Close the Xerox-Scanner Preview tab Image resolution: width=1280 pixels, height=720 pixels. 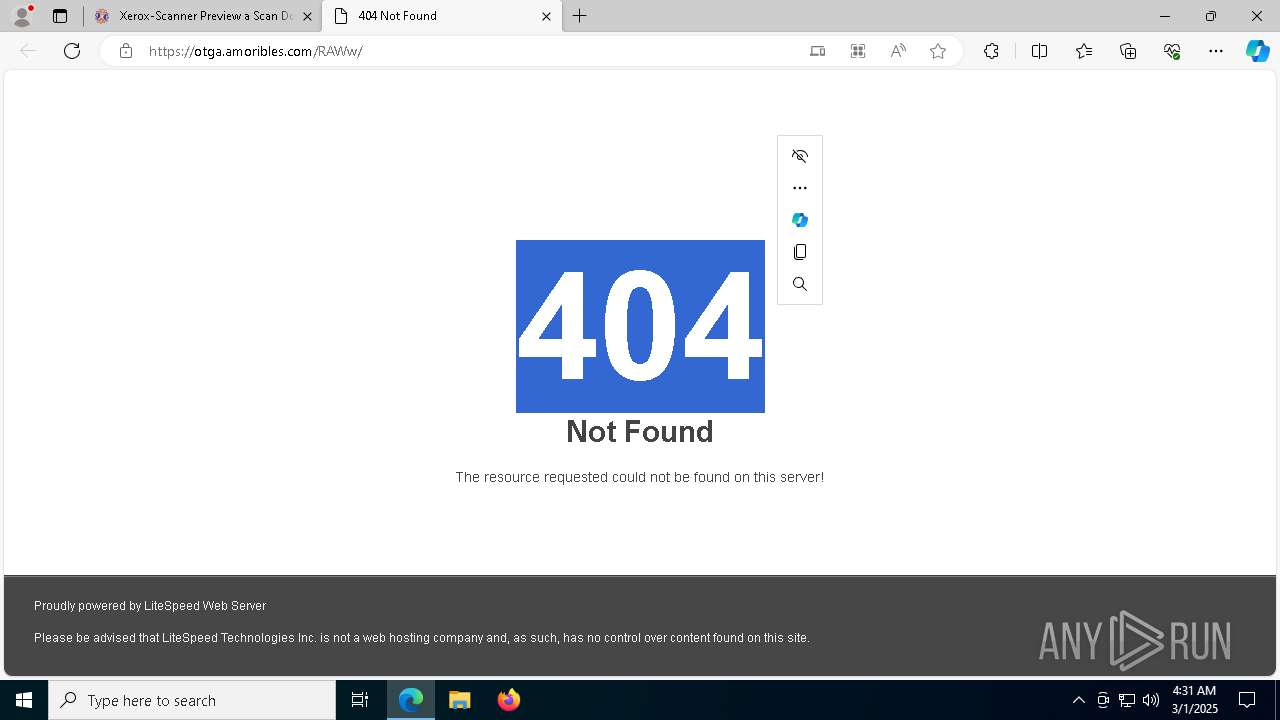pyautogui.click(x=307, y=16)
